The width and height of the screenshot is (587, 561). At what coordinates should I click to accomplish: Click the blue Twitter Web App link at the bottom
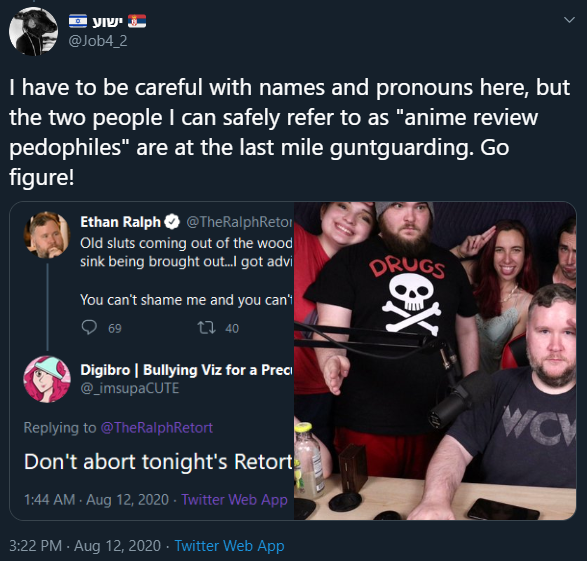(229, 546)
